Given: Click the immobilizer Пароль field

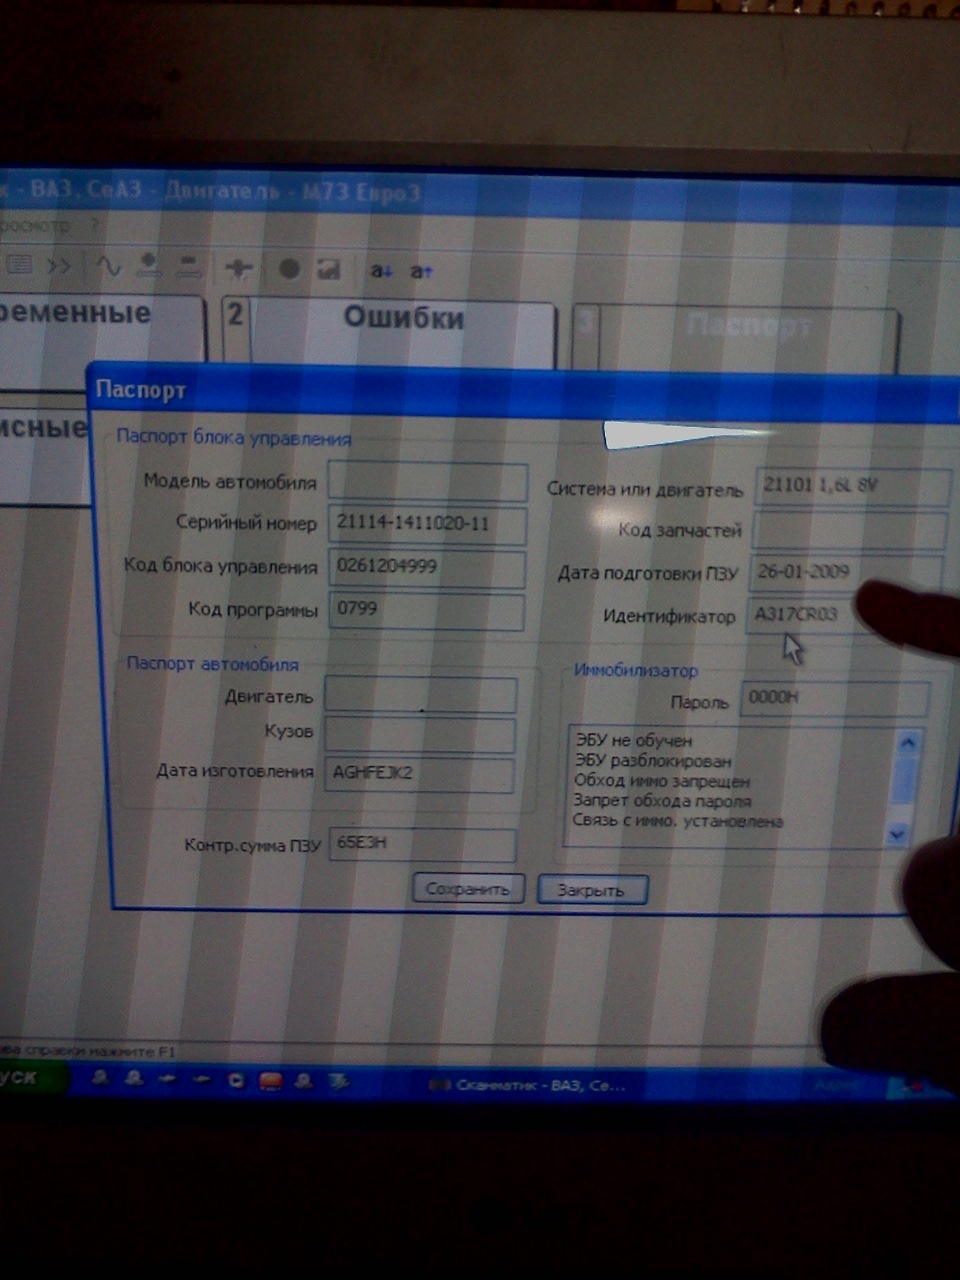Looking at the screenshot, I should (x=835, y=698).
